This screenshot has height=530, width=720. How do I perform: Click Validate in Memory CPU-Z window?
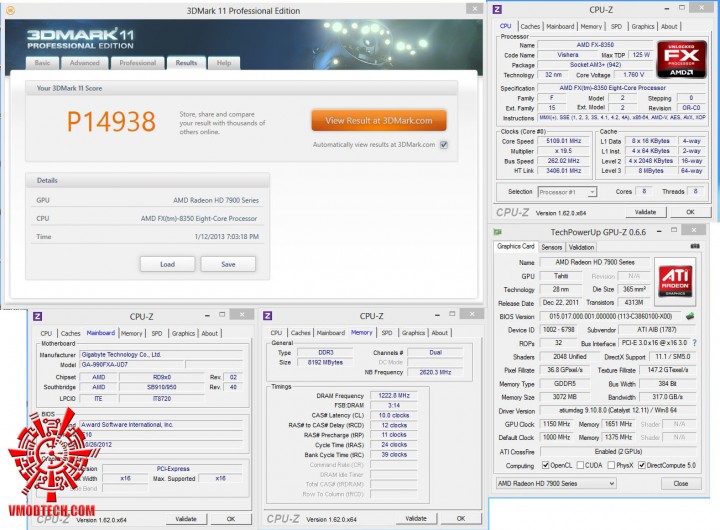(x=416, y=519)
